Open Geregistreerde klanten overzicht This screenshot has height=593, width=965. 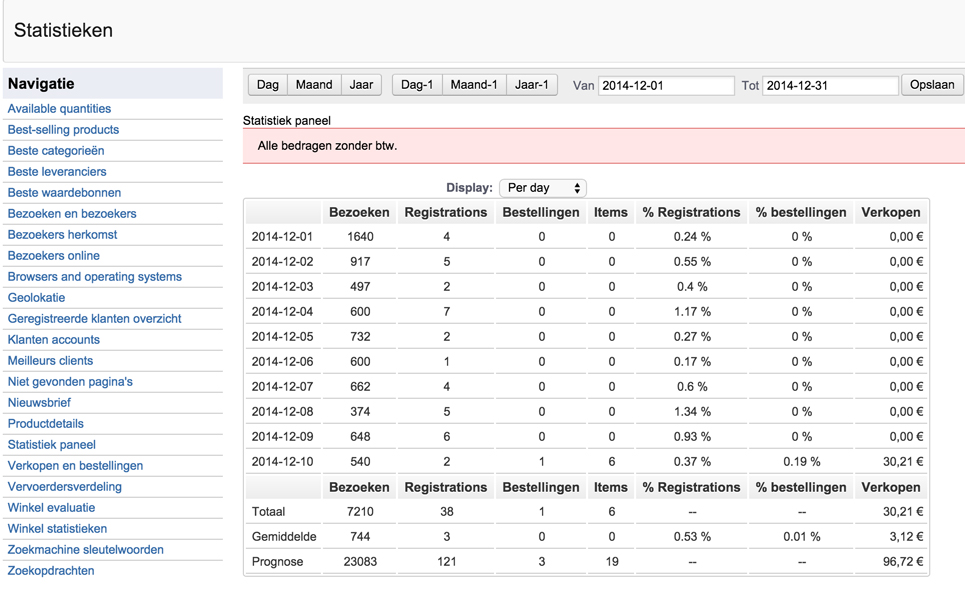(x=94, y=319)
